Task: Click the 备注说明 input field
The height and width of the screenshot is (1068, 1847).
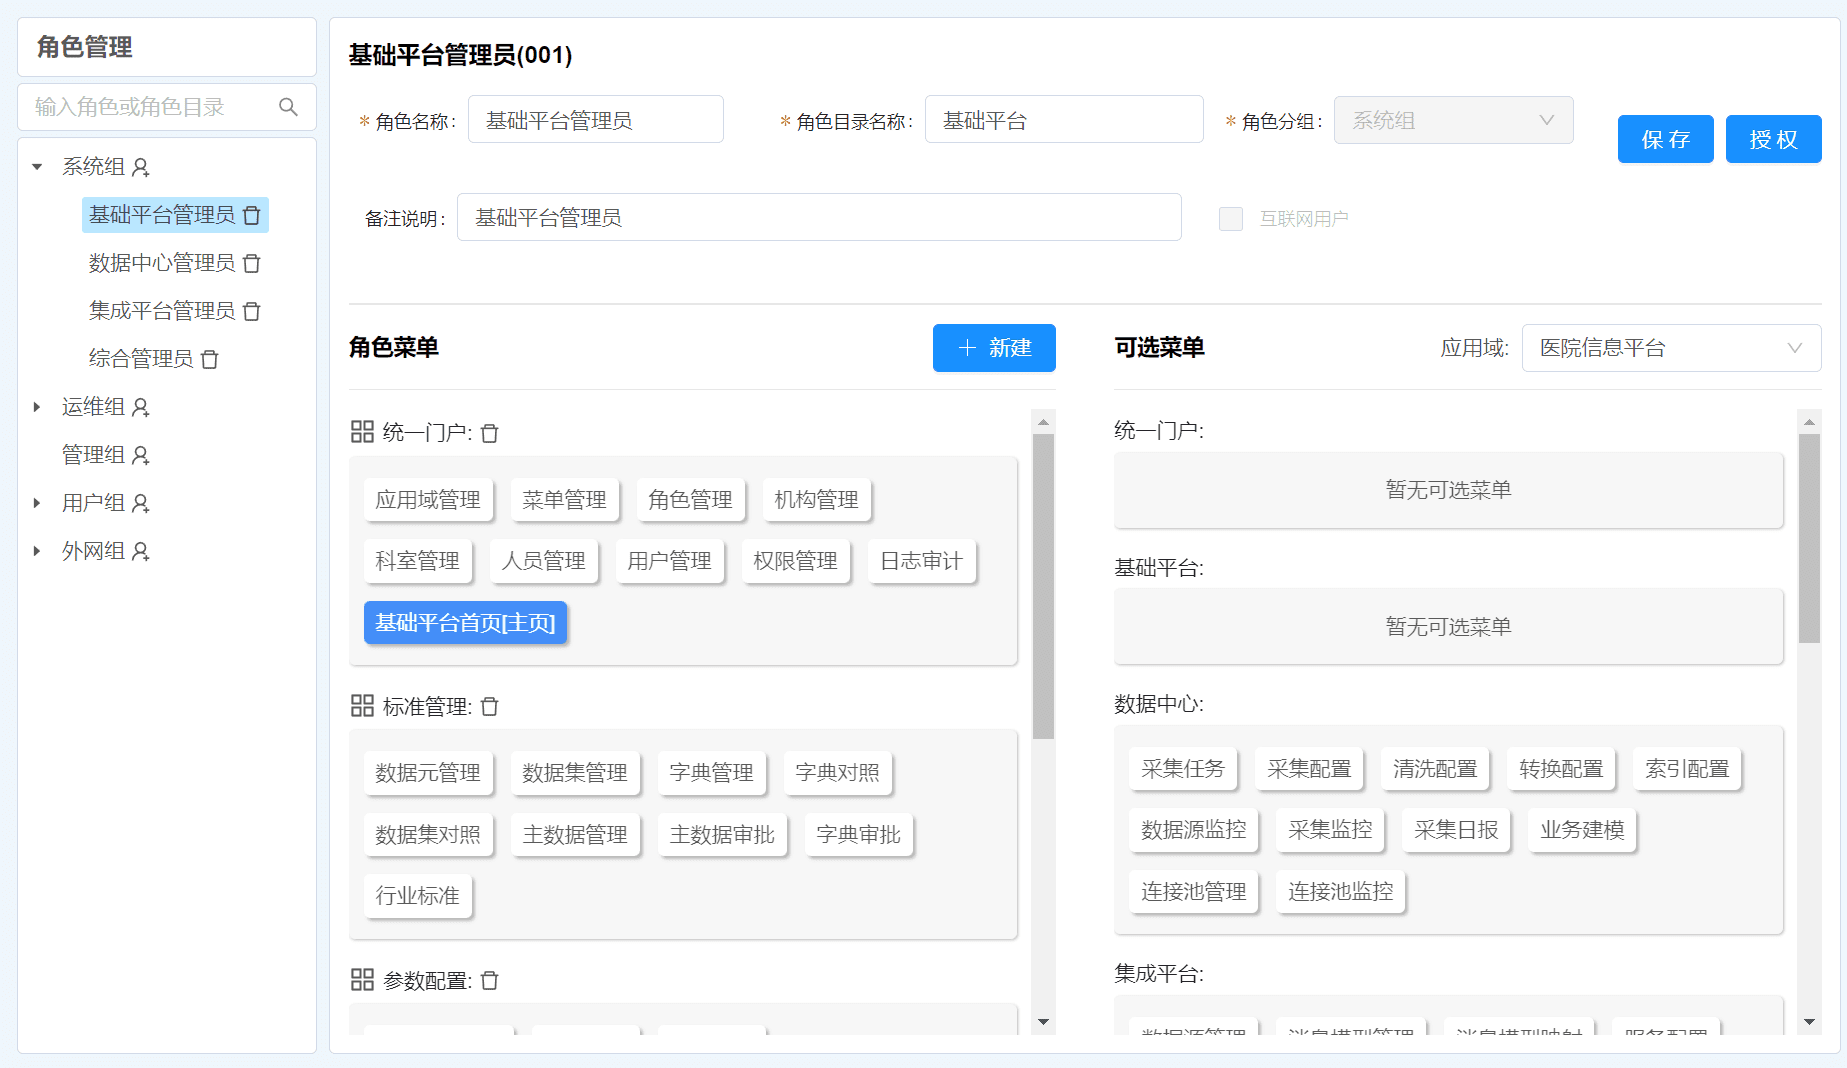Action: tap(819, 217)
